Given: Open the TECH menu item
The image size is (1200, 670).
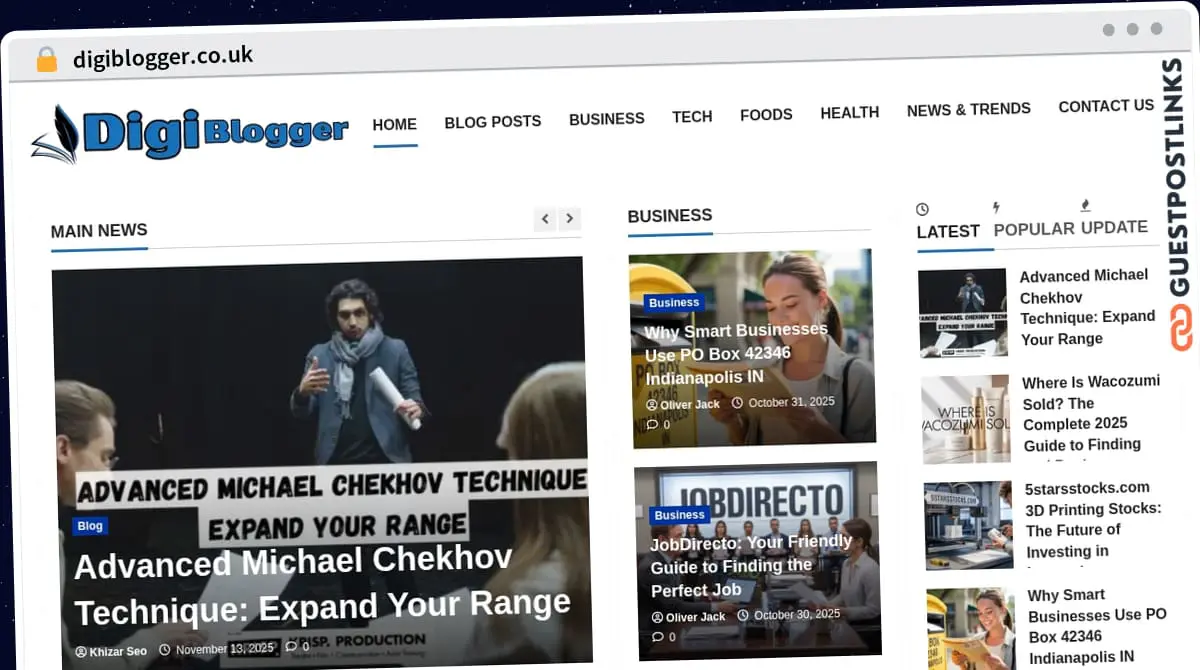Looking at the screenshot, I should (x=692, y=117).
